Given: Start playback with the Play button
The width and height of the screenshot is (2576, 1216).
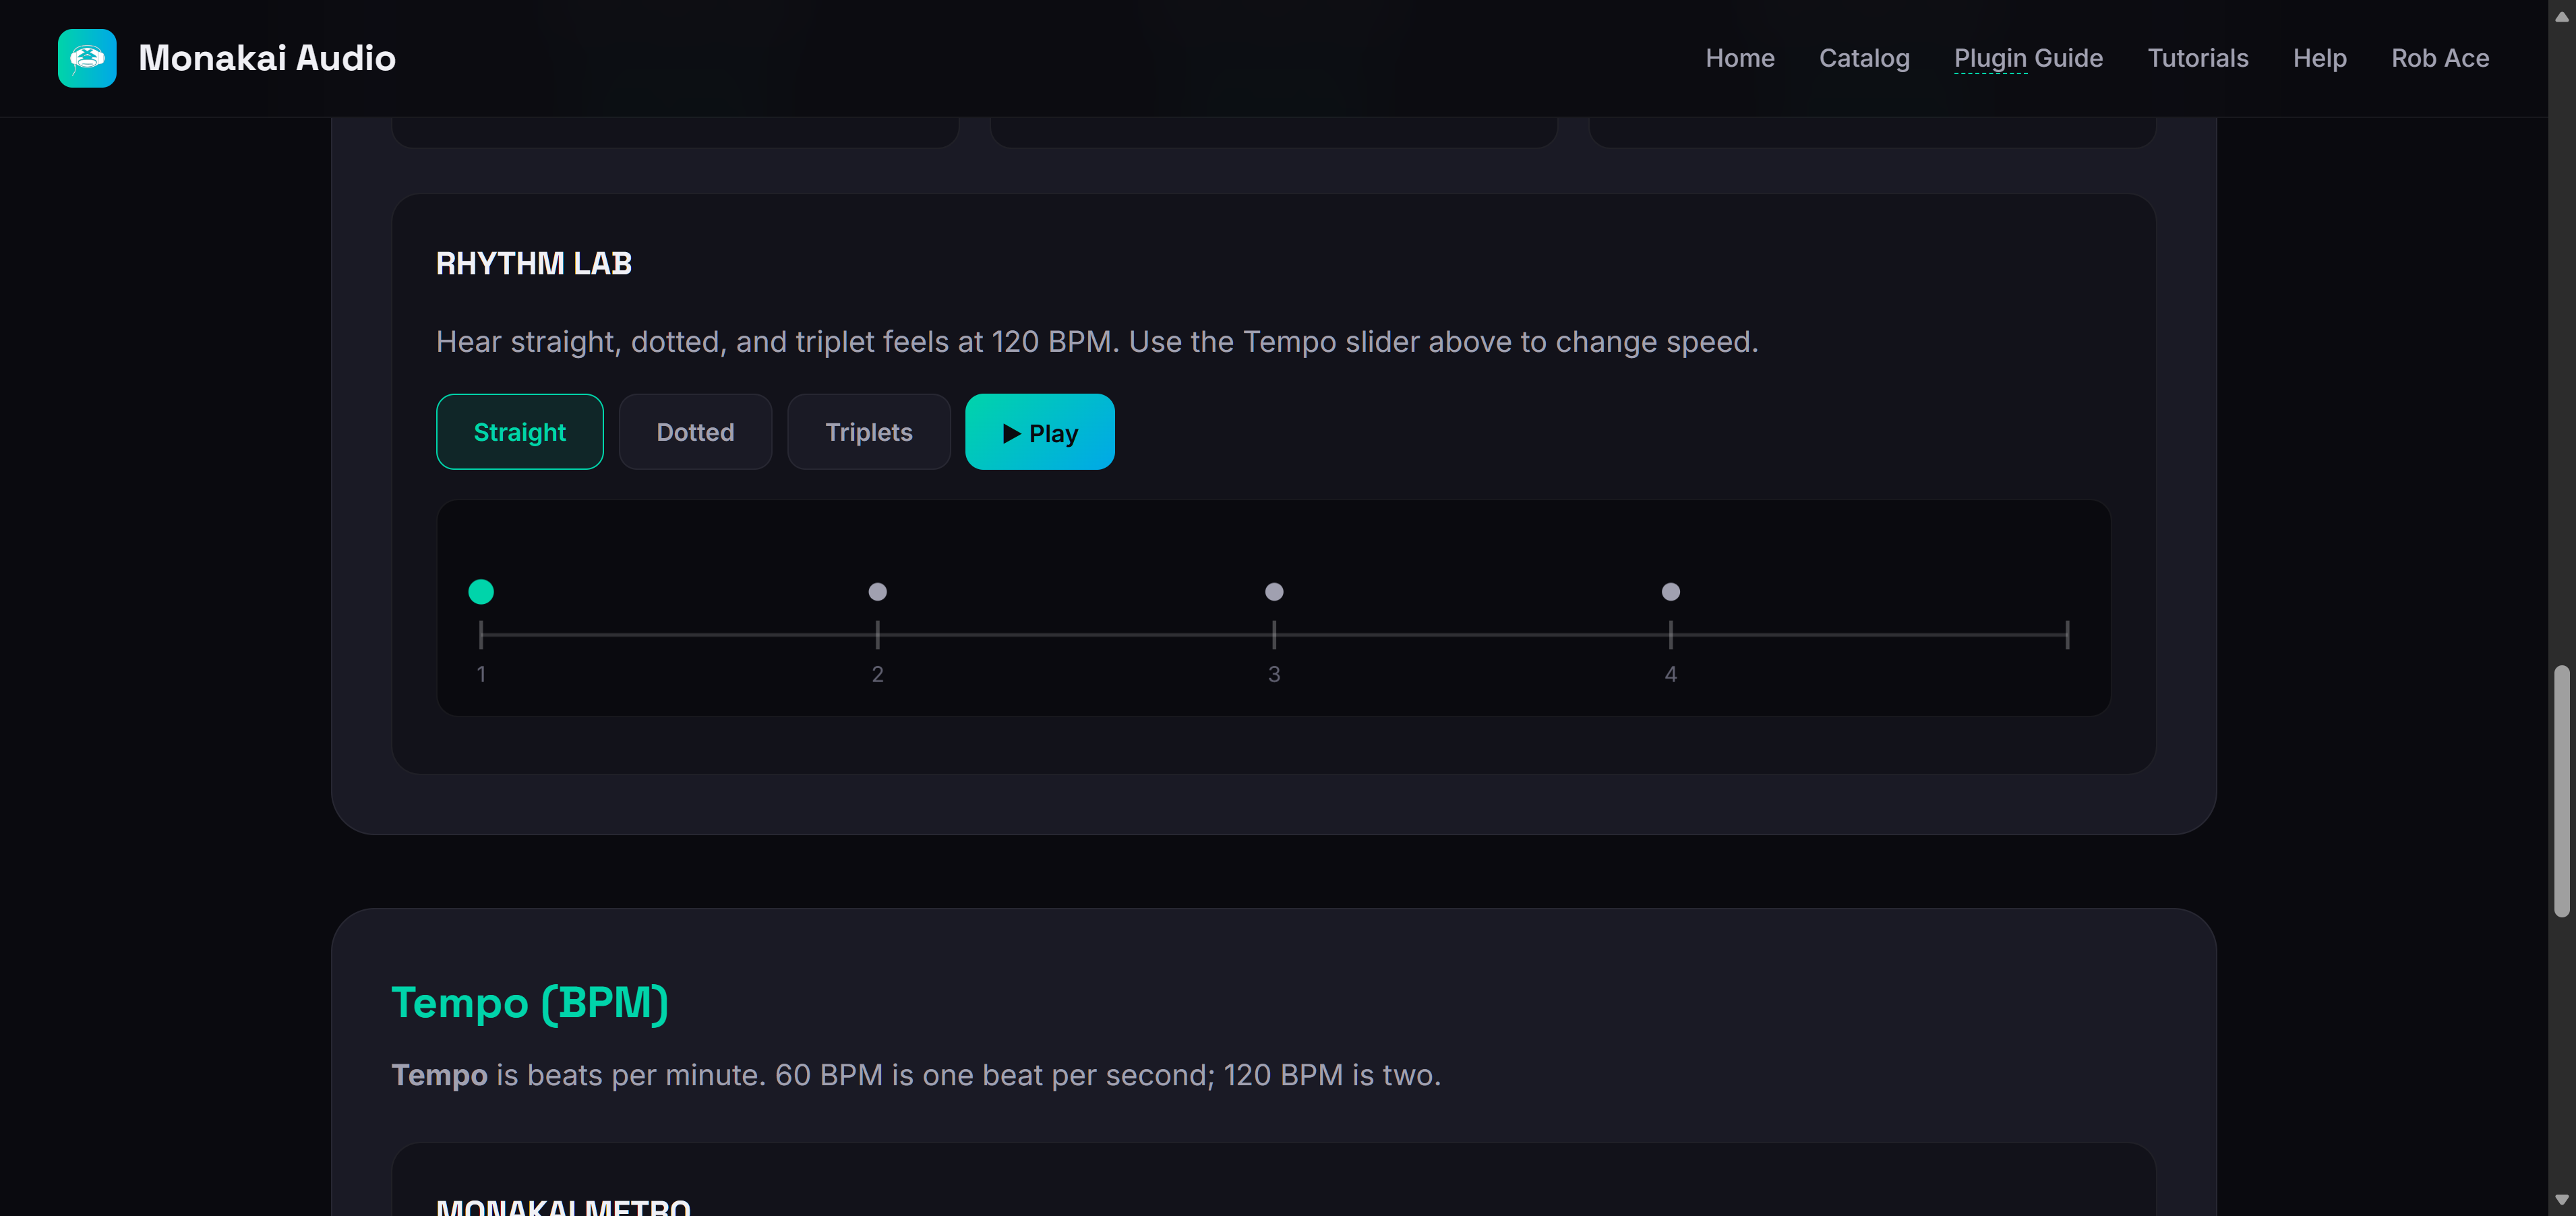Looking at the screenshot, I should [1039, 432].
